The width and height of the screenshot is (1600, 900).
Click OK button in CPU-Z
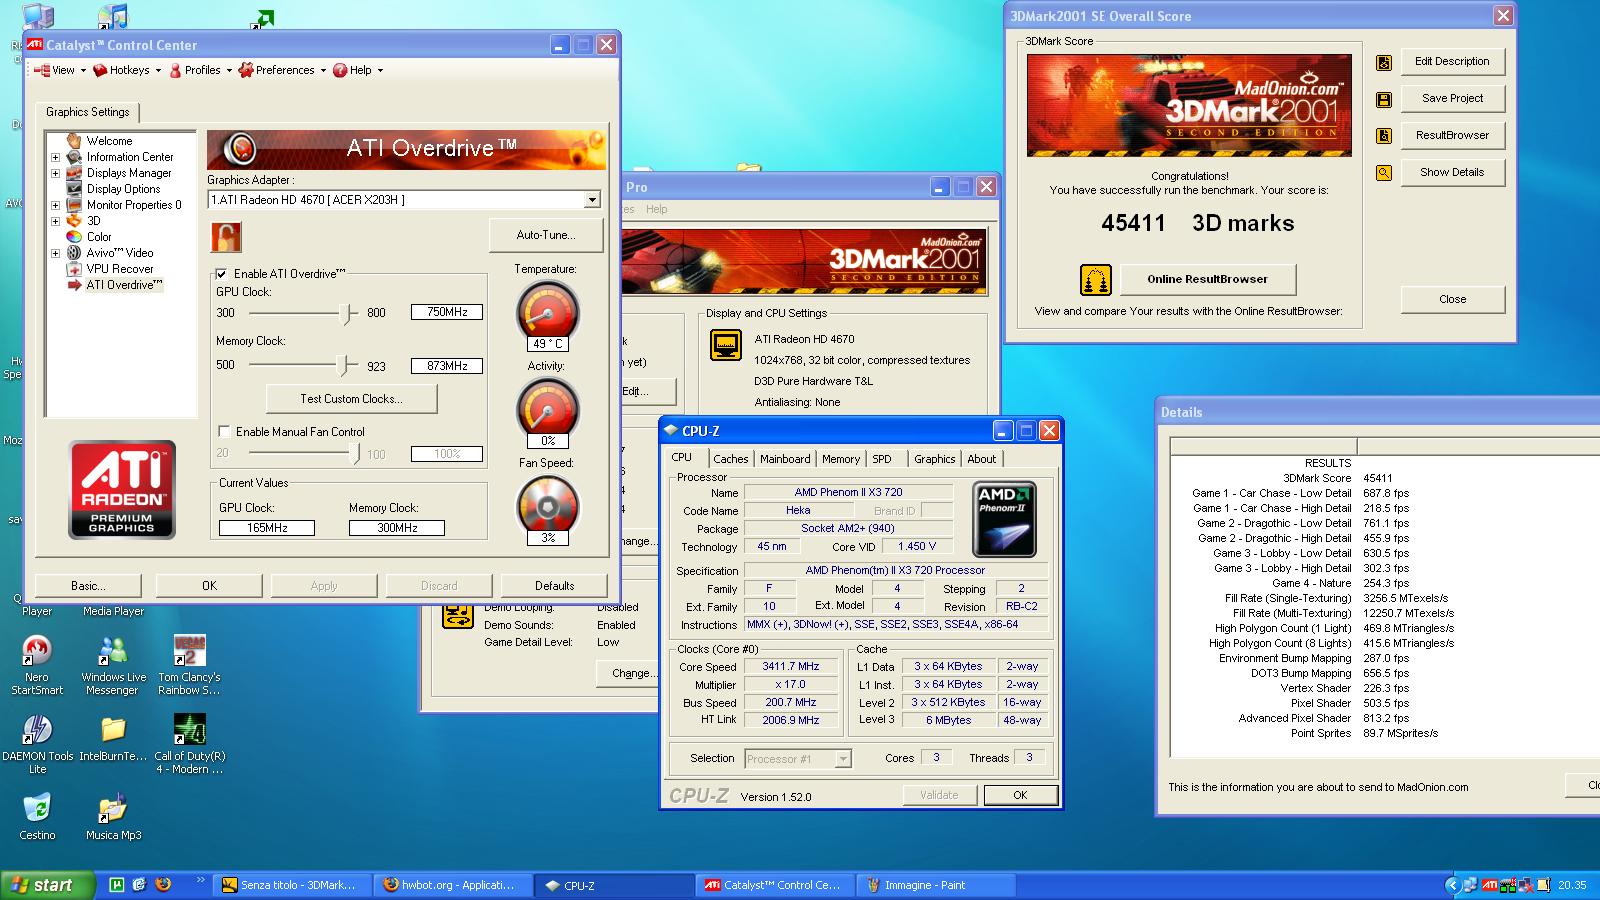click(x=1020, y=795)
